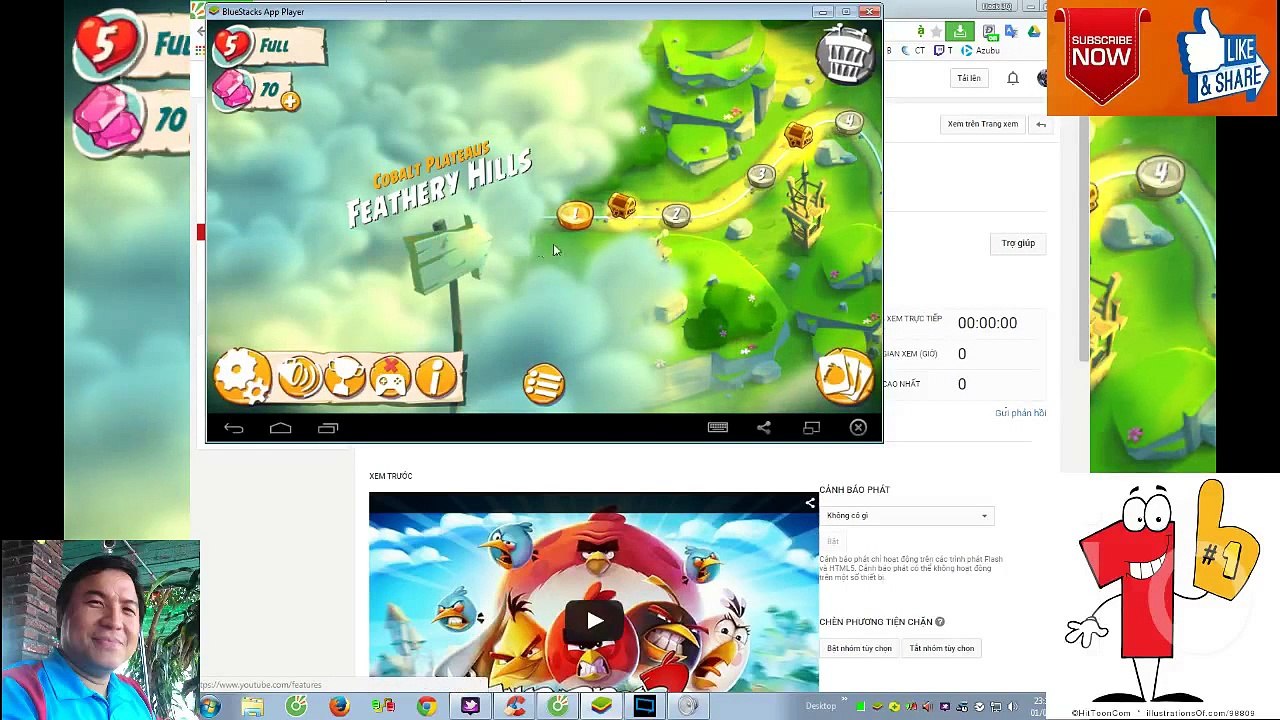Open the bird cards deck icon
This screenshot has height=720, width=1280.
click(x=844, y=376)
